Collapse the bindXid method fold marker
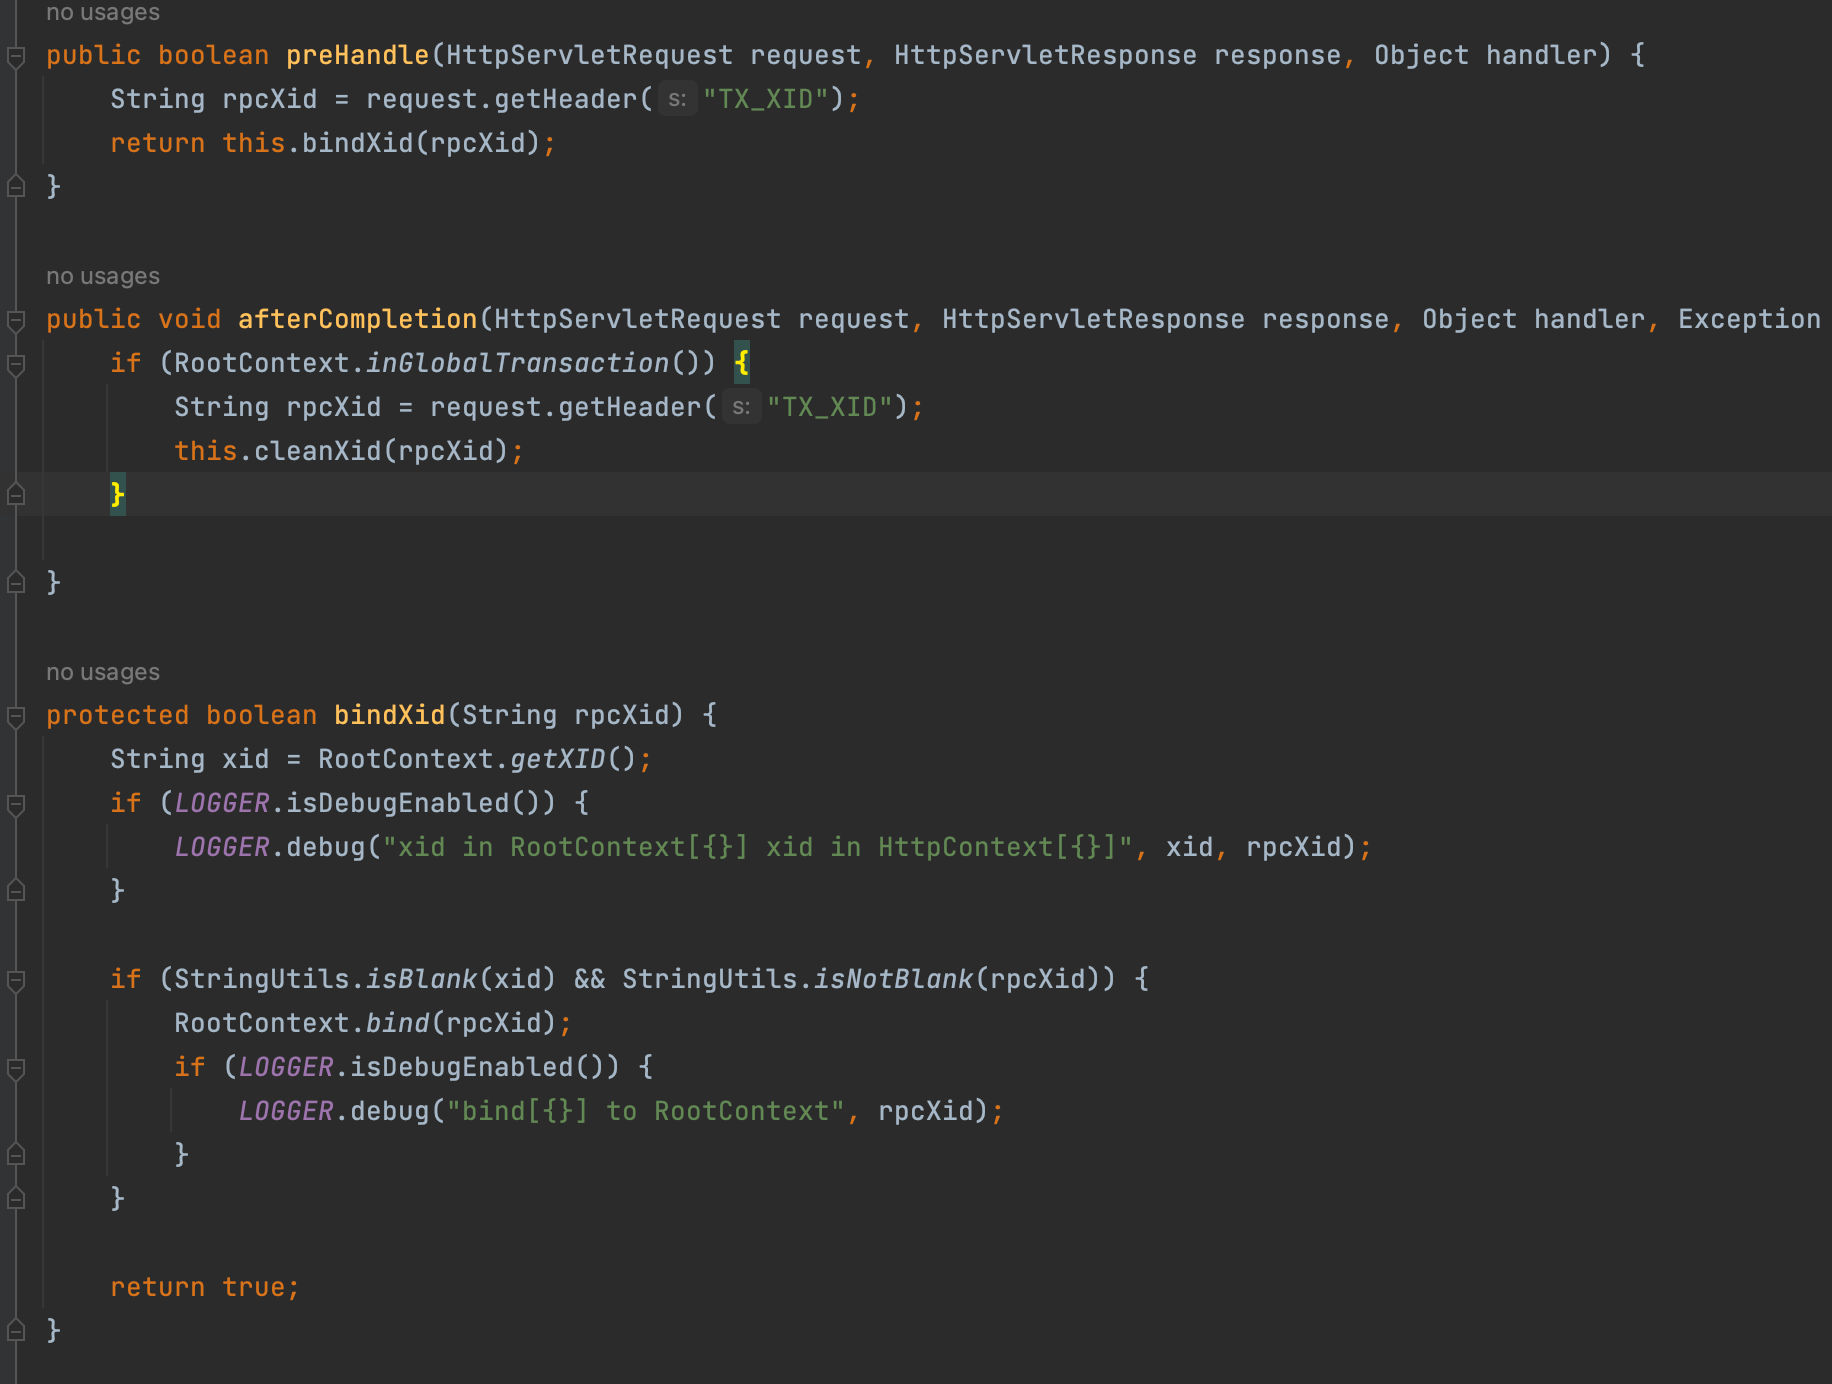Viewport: 1832px width, 1384px height. [16, 717]
